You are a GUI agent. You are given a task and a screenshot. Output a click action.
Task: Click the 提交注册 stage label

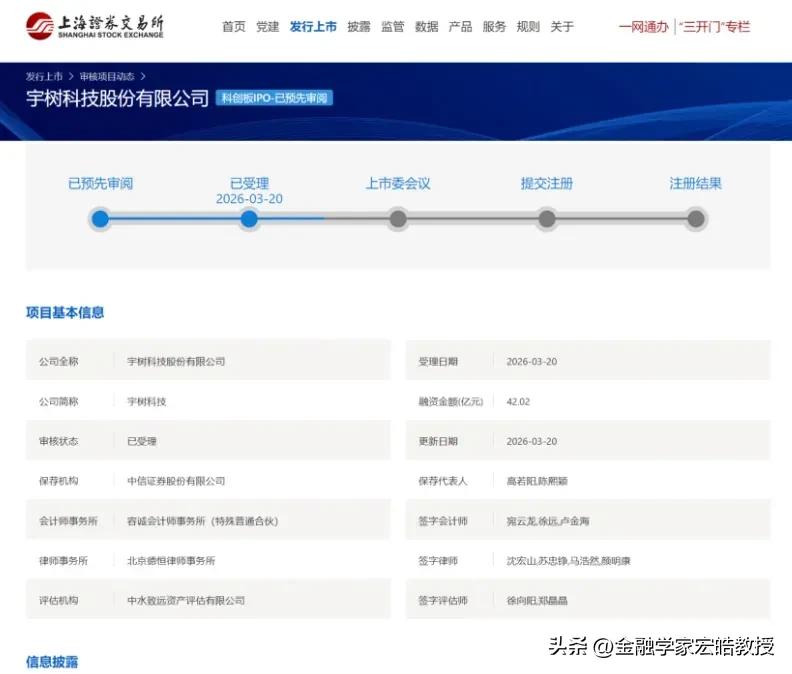(547, 183)
